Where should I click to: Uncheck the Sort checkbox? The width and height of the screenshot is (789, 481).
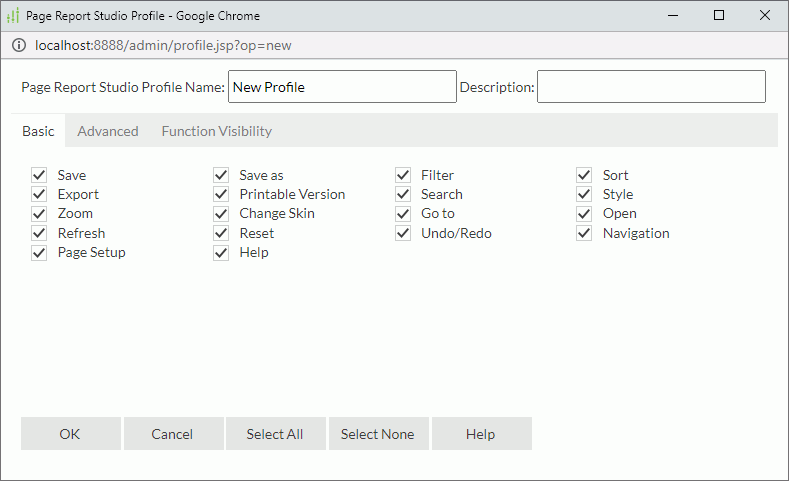point(584,175)
